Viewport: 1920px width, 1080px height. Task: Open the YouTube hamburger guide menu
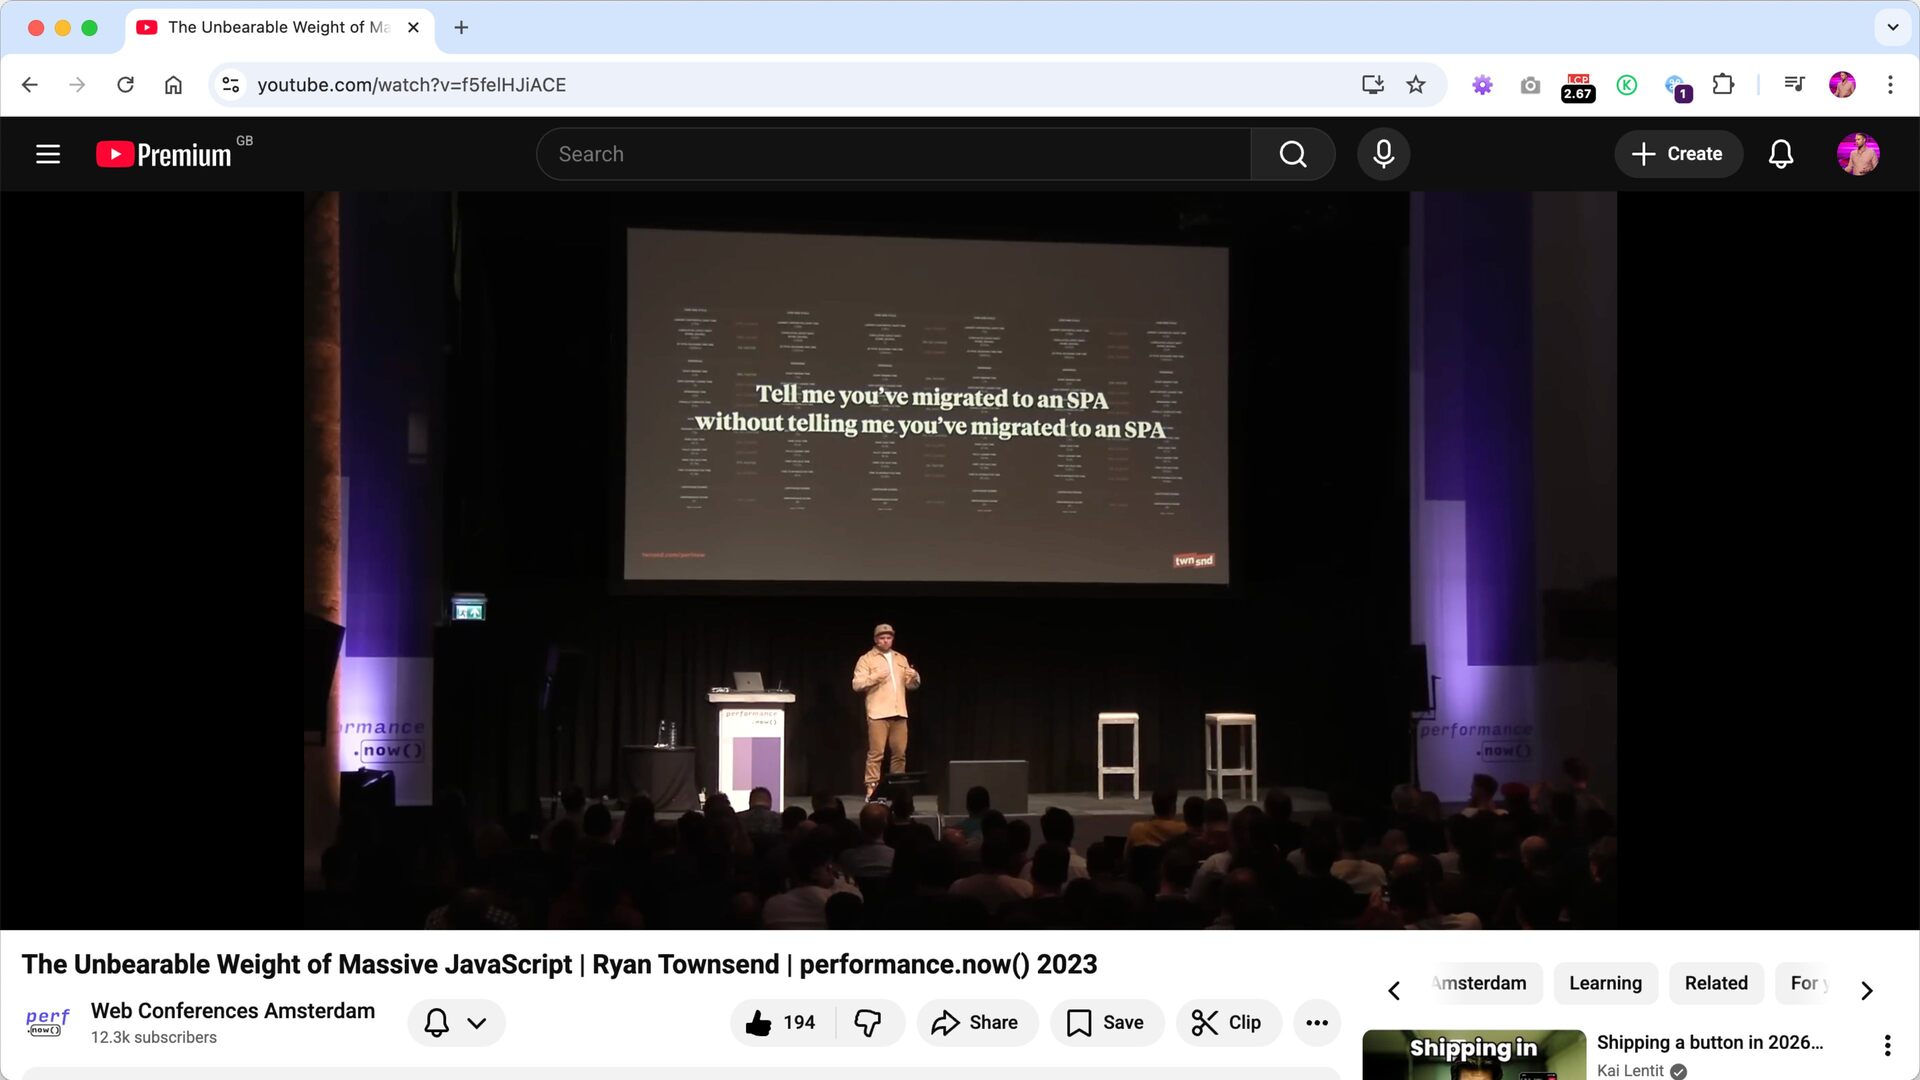tap(48, 154)
